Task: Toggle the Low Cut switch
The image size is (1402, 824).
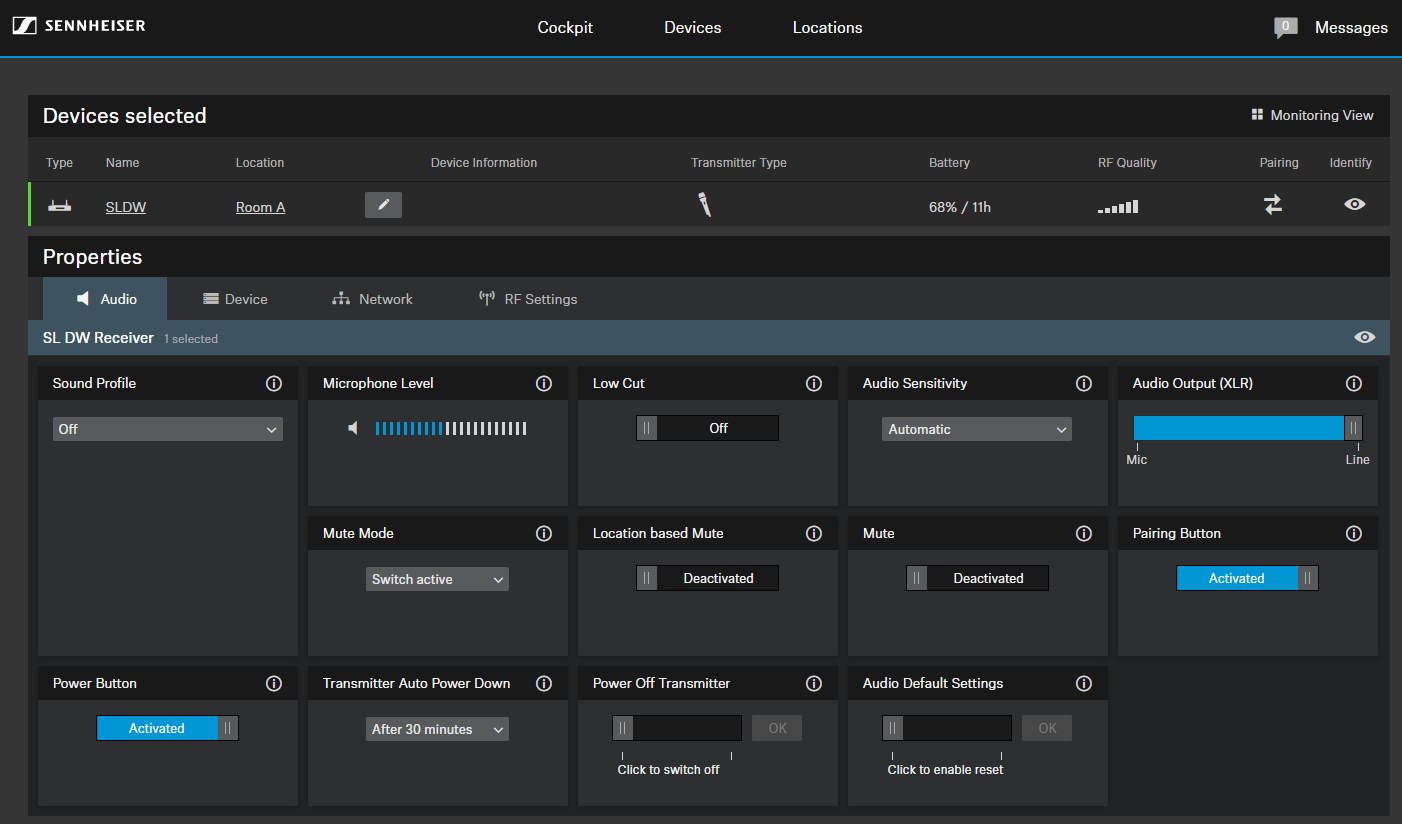Action: pyautogui.click(x=707, y=428)
